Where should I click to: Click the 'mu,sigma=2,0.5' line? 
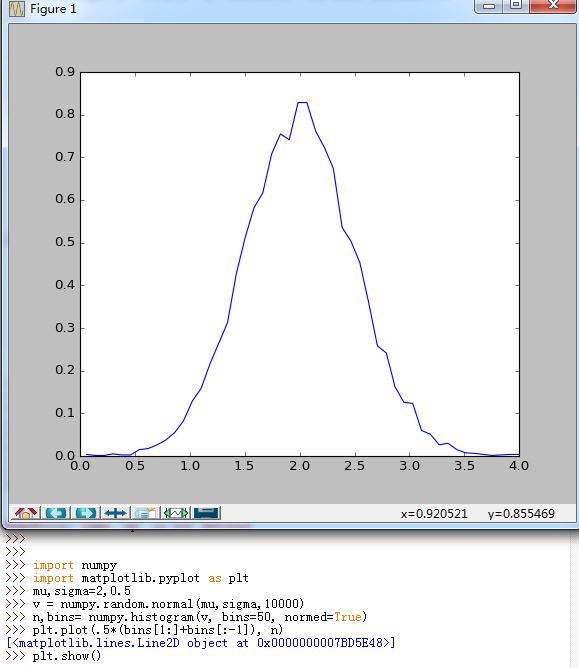pos(81,591)
